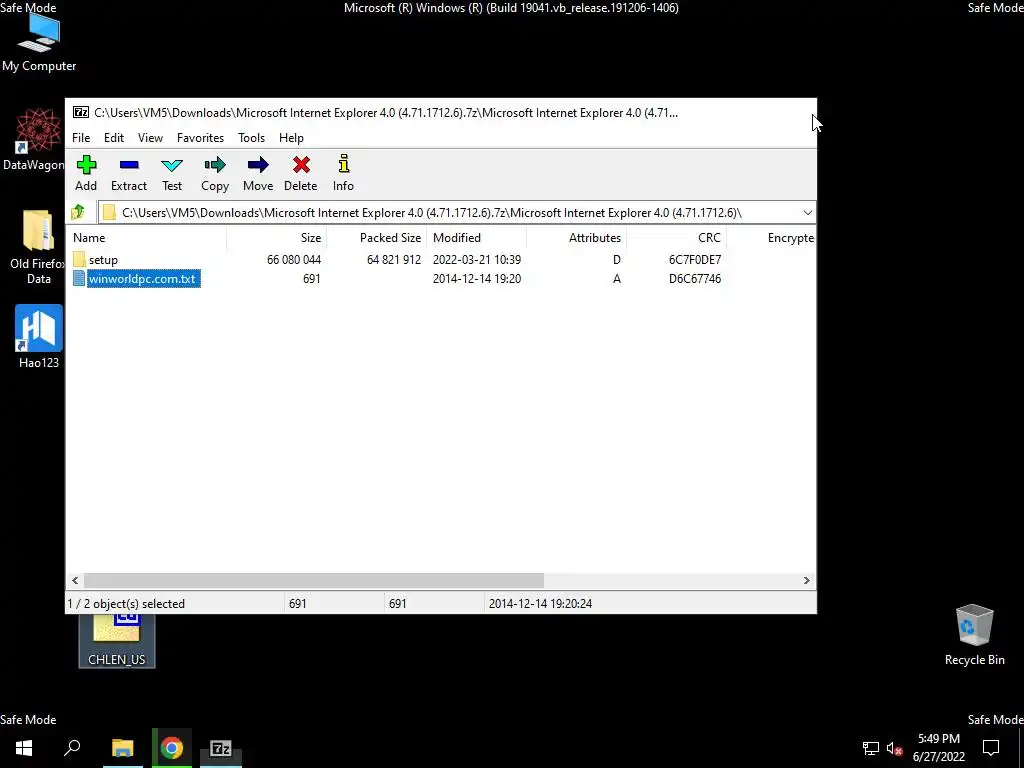Open the Windows Start menu
The image size is (1024, 768).
[x=24, y=748]
